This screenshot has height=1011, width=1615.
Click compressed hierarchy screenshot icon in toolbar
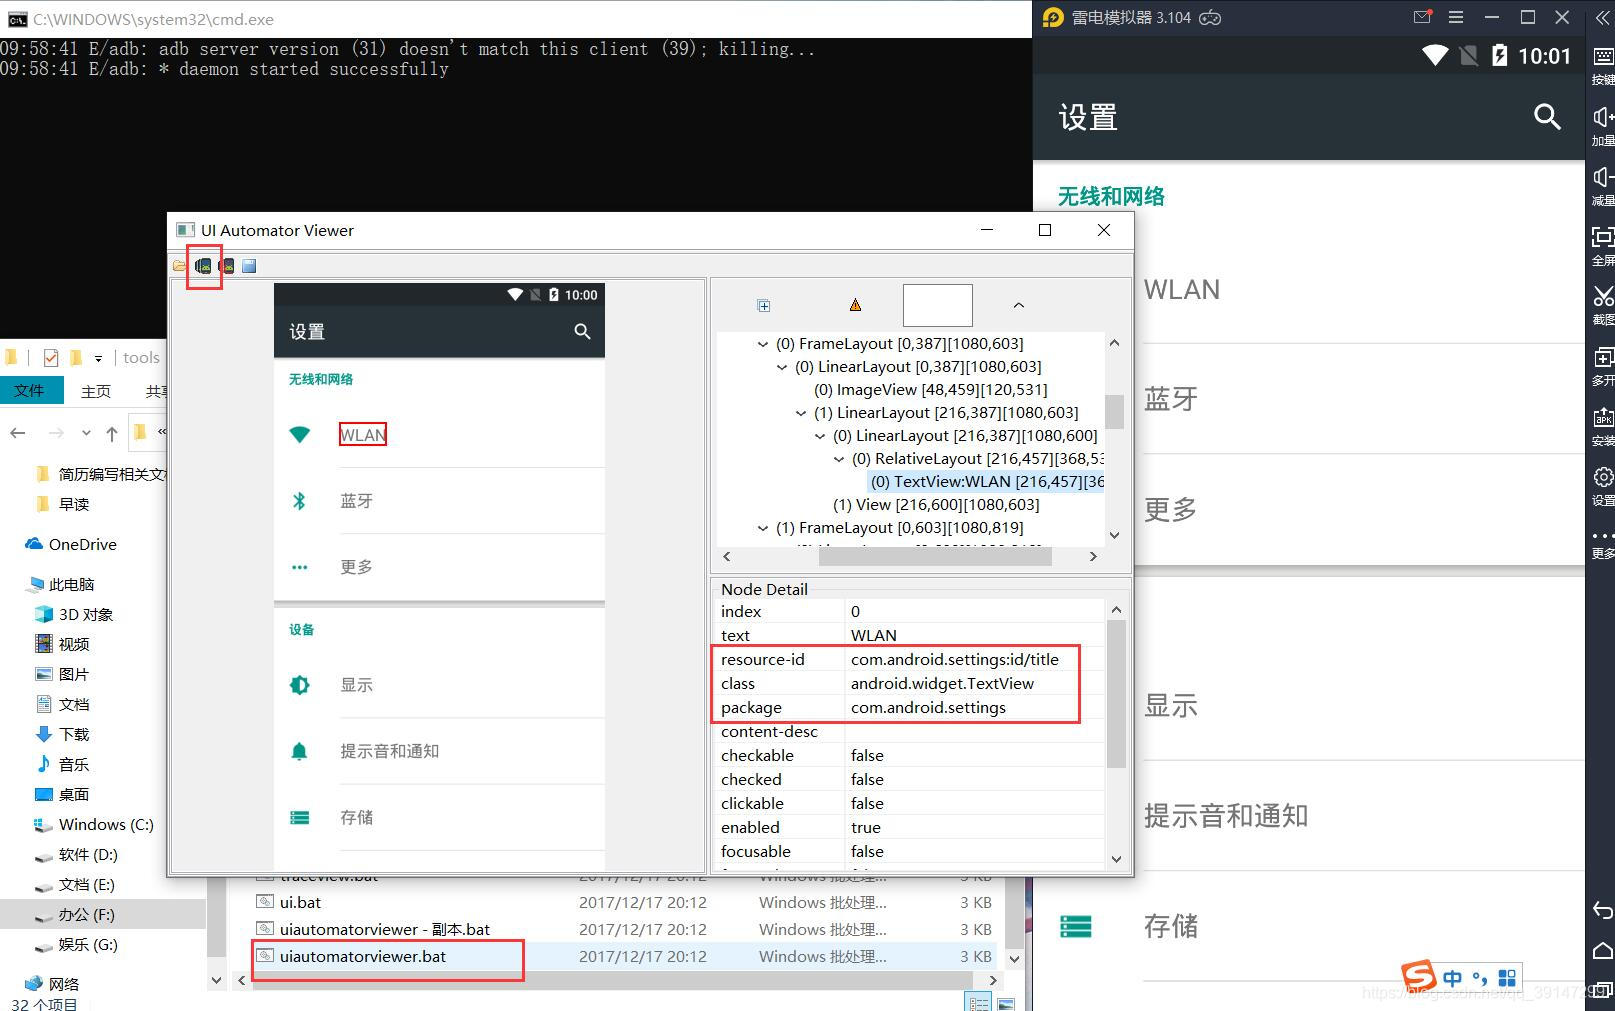[x=227, y=266]
